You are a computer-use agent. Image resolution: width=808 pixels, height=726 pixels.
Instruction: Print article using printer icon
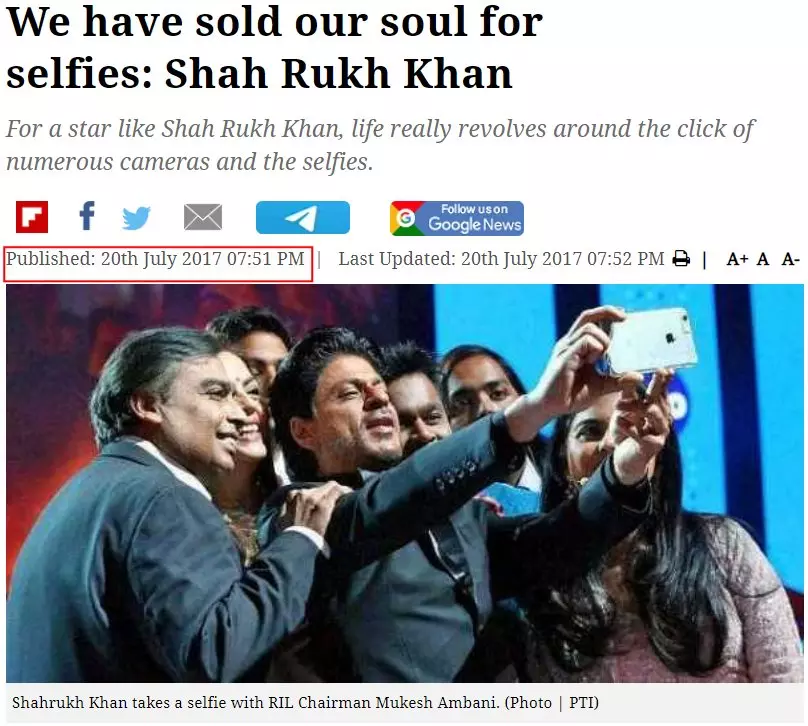coord(681,259)
